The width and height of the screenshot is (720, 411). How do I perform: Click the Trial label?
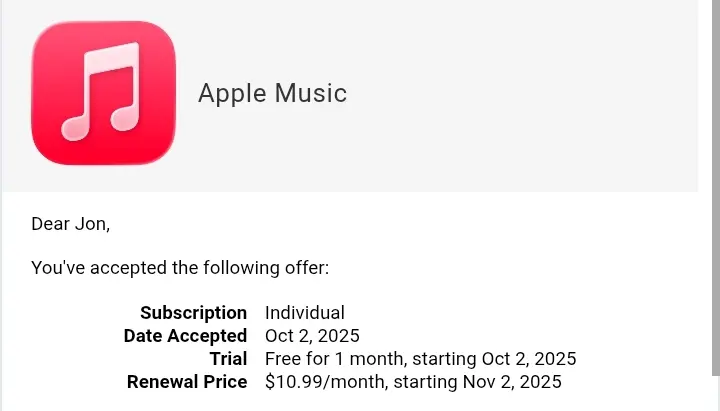[x=228, y=359]
